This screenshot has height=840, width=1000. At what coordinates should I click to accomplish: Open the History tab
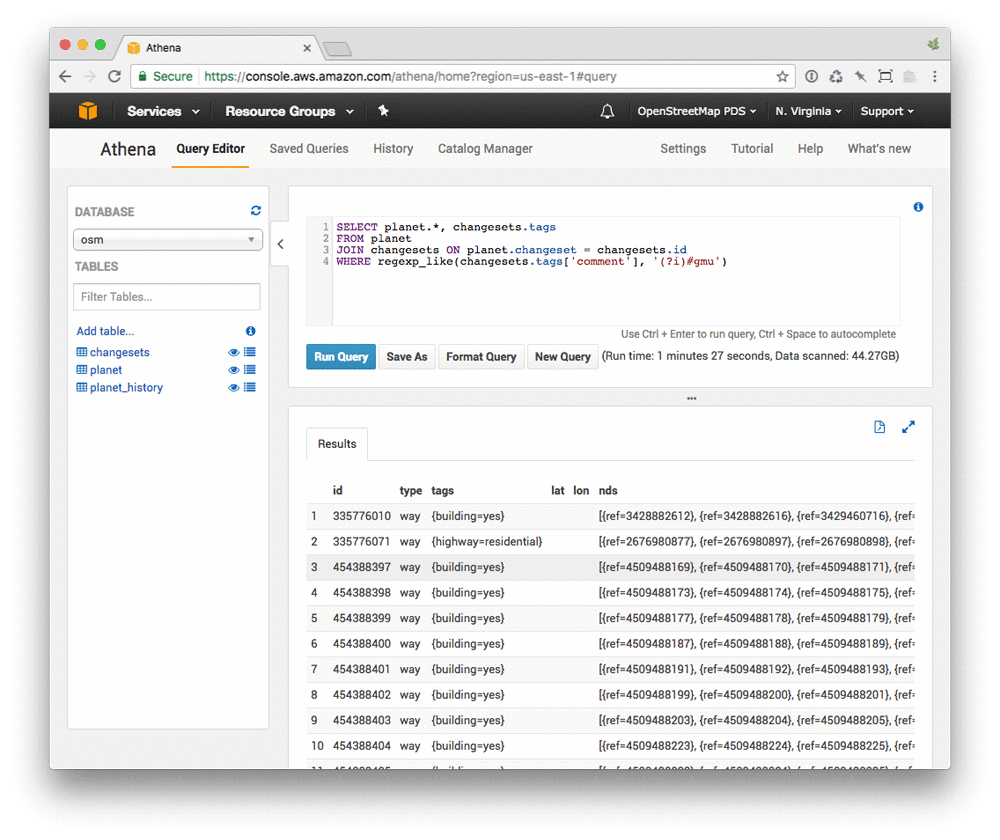coord(393,149)
